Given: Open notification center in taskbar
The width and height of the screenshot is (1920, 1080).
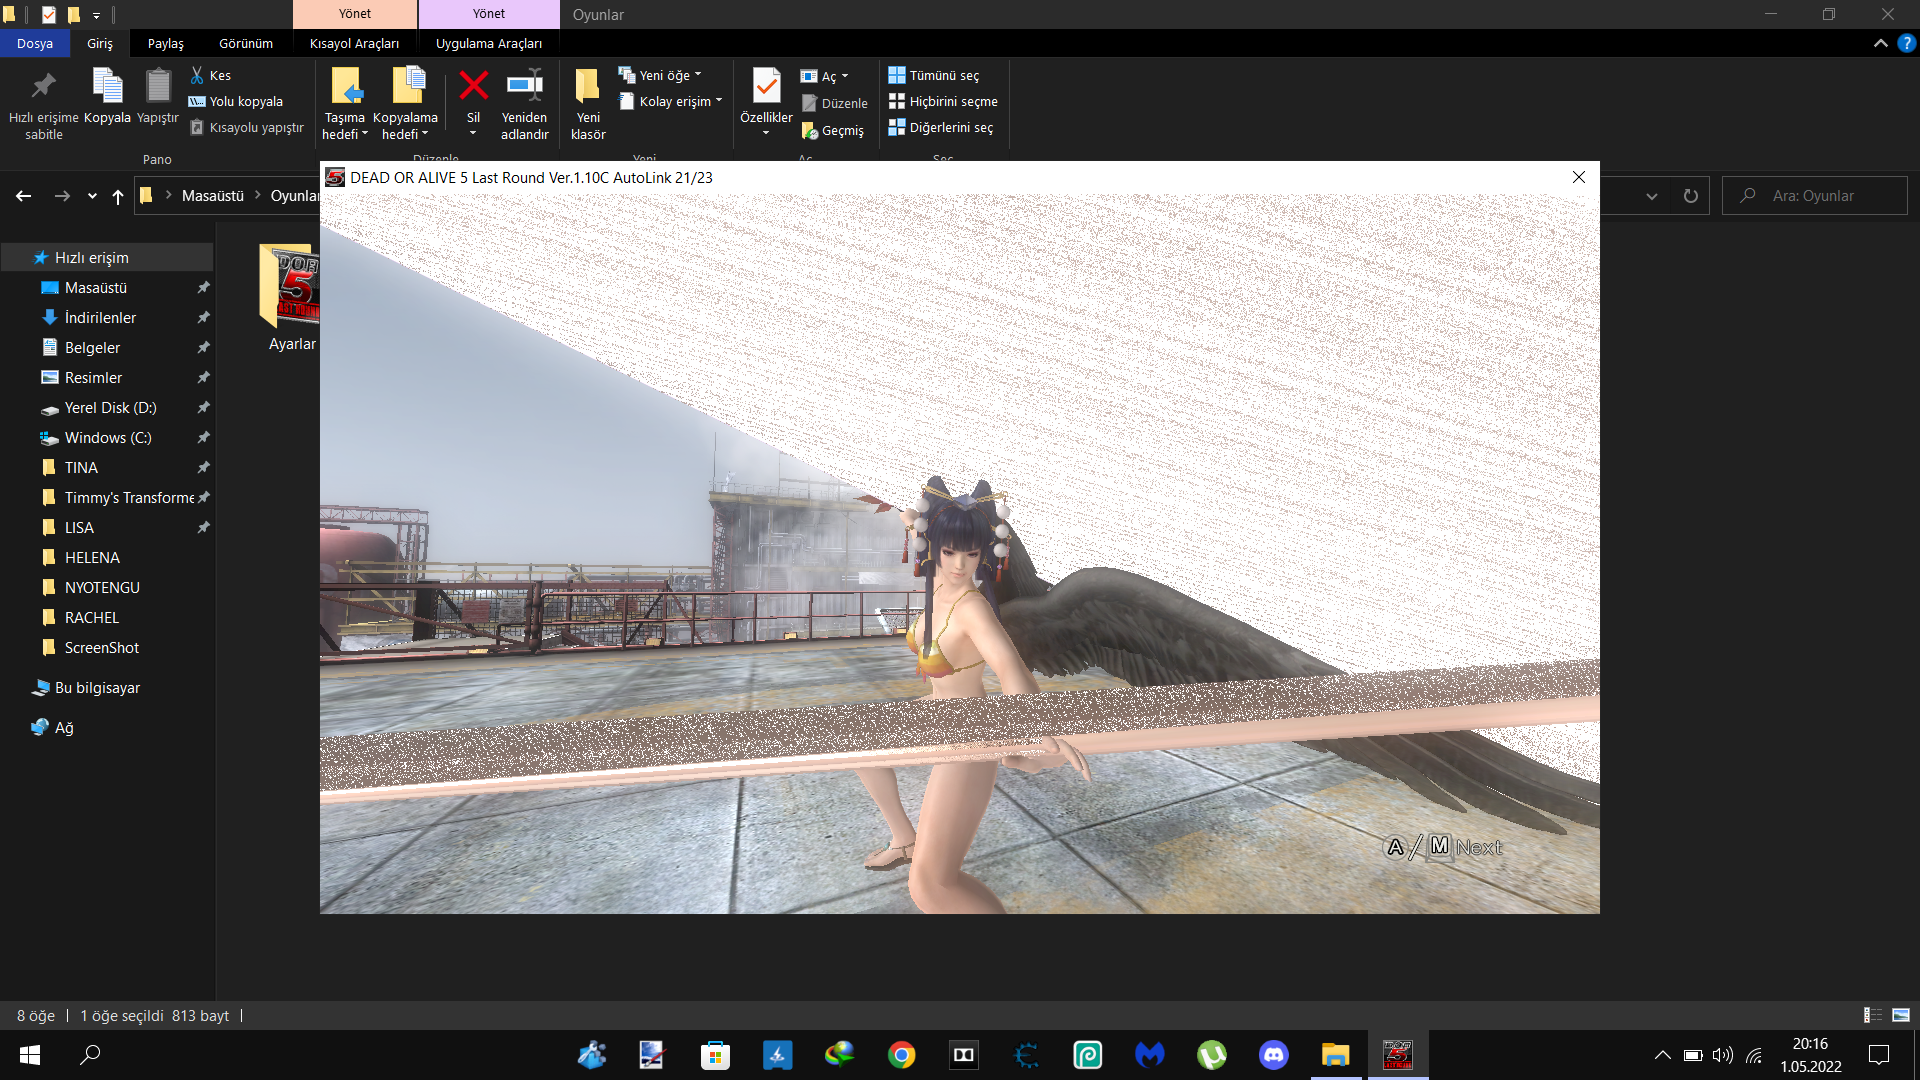Looking at the screenshot, I should point(1879,1055).
